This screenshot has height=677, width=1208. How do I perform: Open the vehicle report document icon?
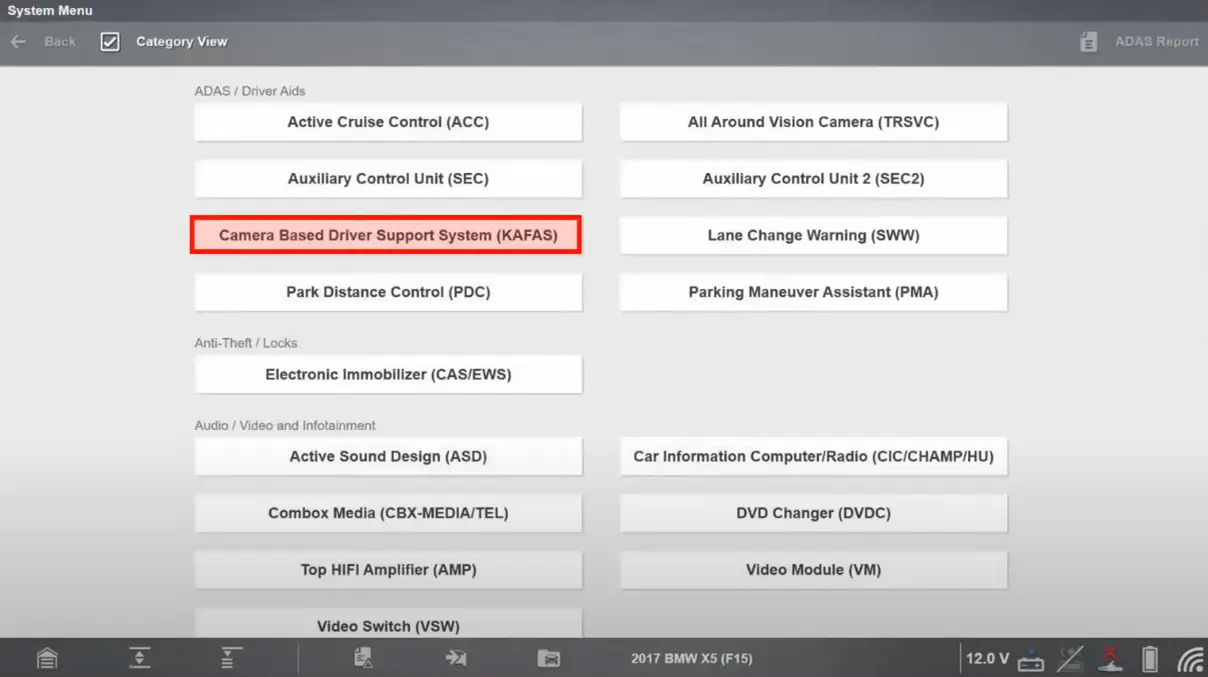click(363, 658)
